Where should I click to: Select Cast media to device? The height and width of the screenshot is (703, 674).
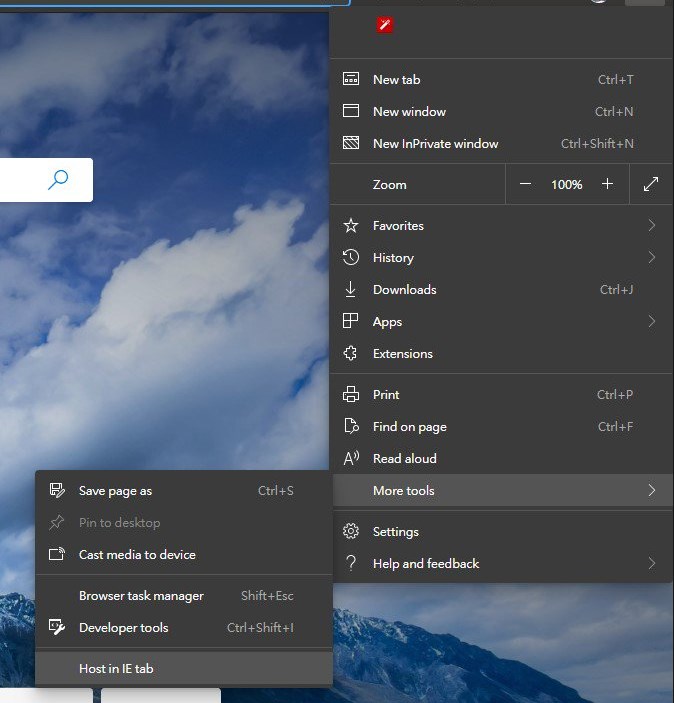pos(137,555)
